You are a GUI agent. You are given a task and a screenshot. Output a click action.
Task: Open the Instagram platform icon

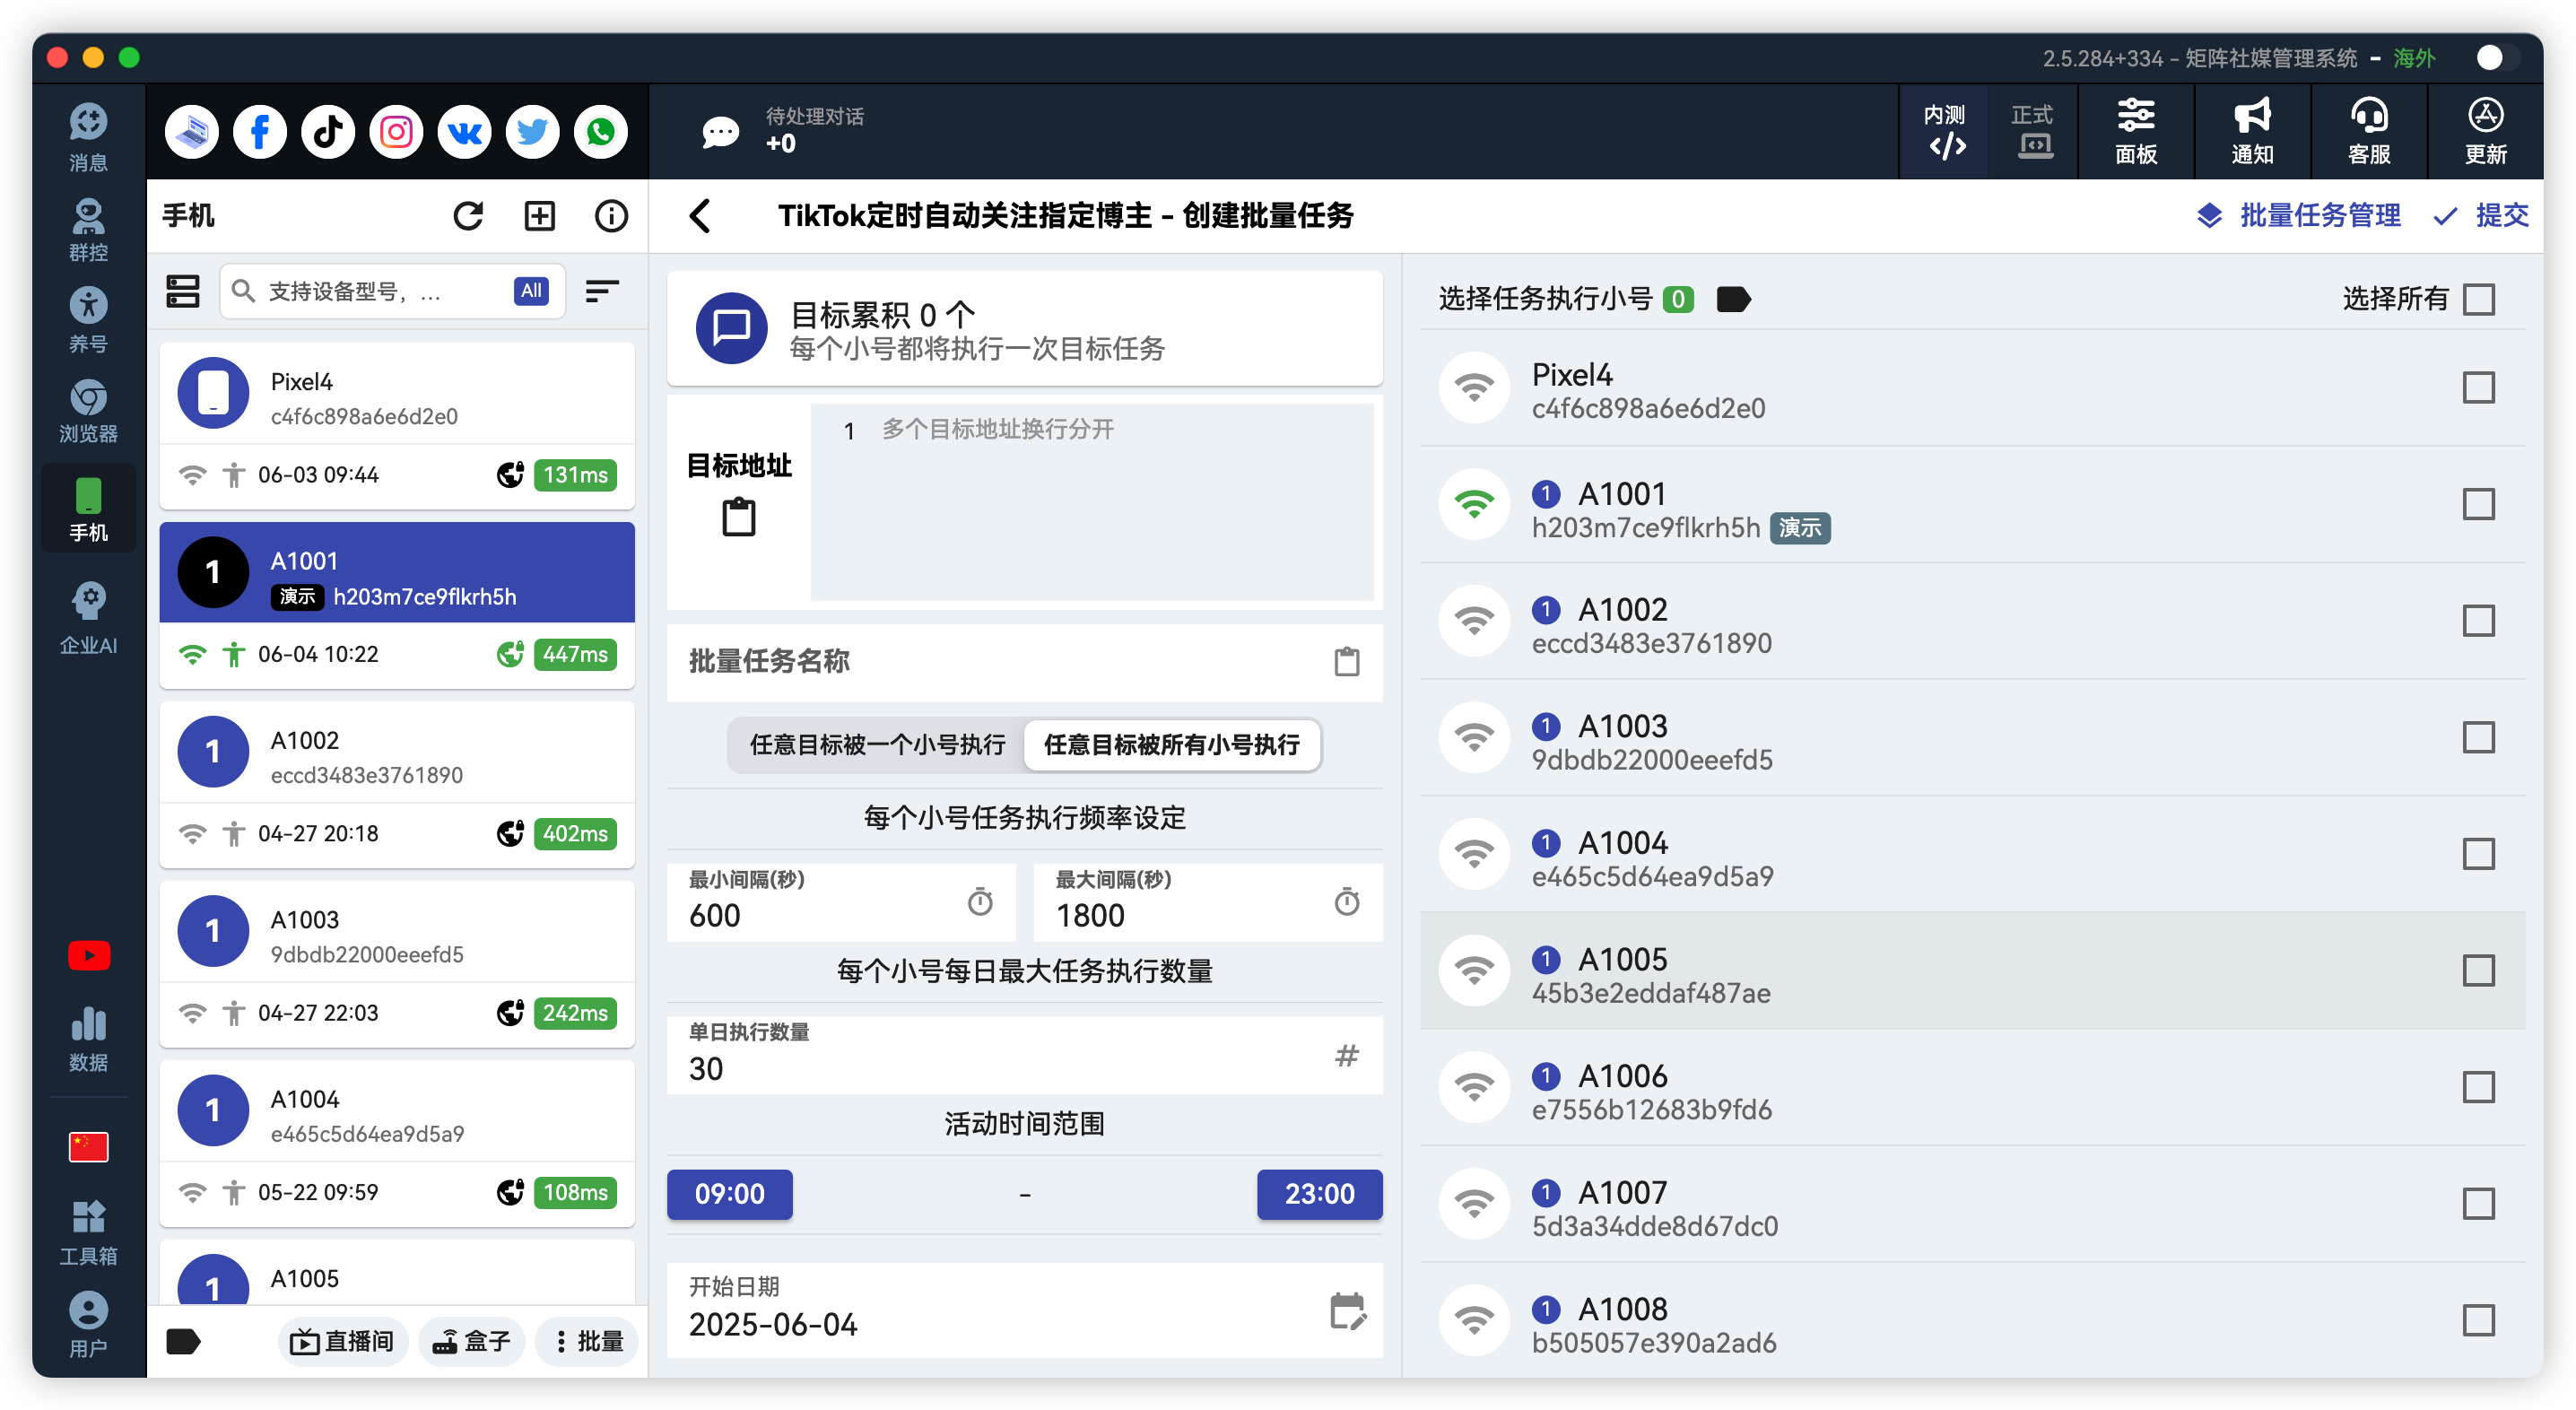396,132
